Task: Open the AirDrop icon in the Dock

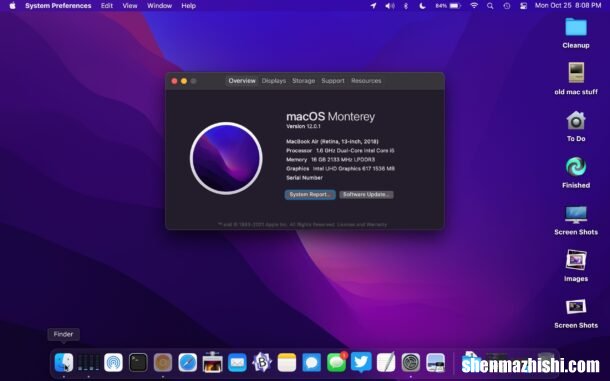Action: pos(113,362)
